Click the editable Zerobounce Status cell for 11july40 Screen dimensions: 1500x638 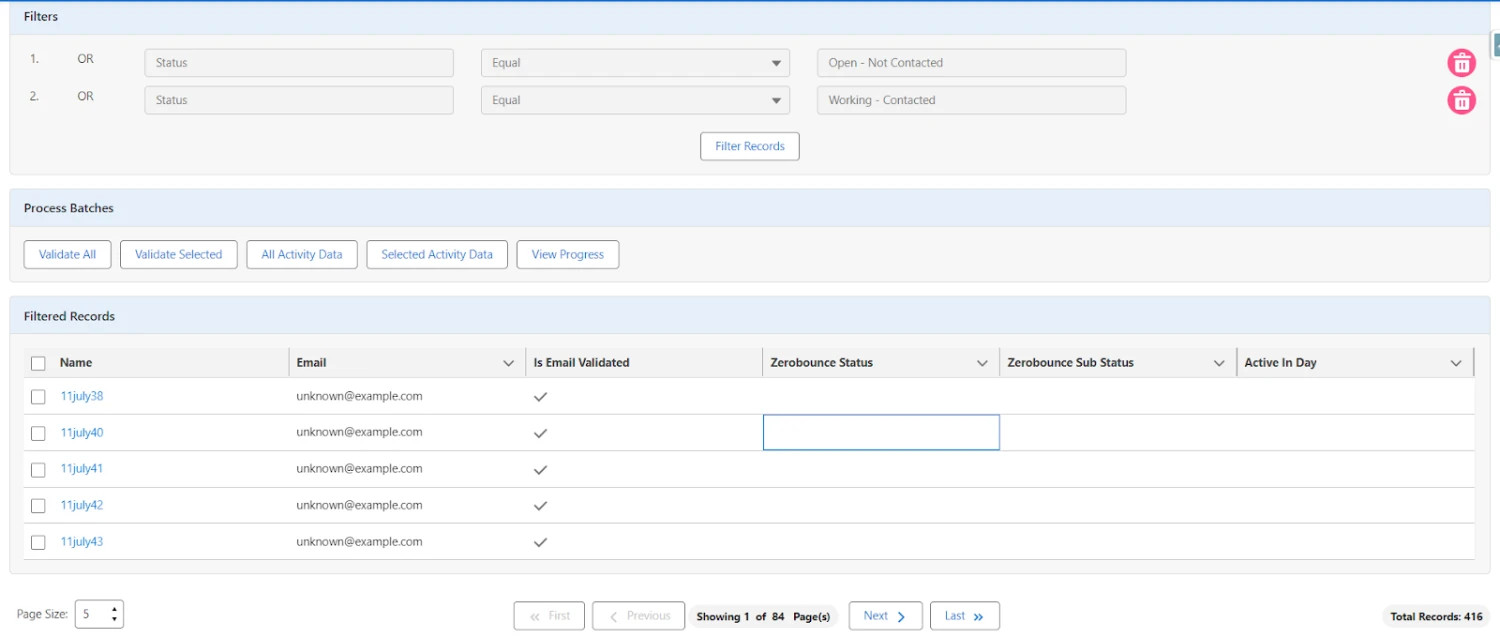tap(880, 432)
